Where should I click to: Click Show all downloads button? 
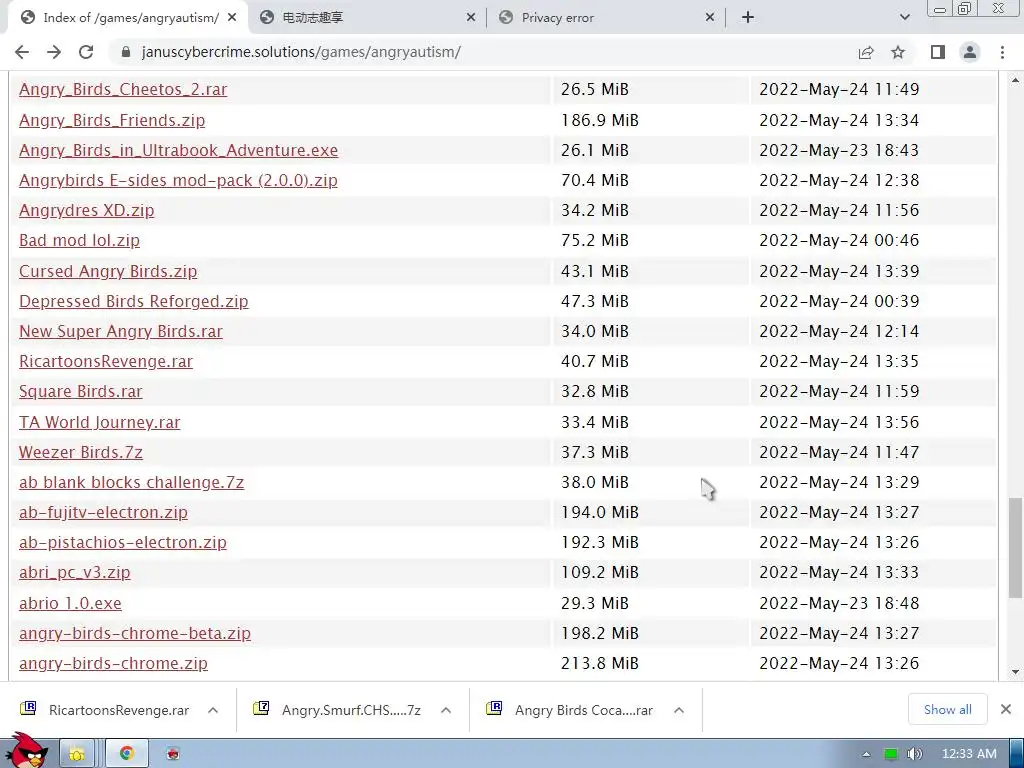pyautogui.click(x=948, y=709)
